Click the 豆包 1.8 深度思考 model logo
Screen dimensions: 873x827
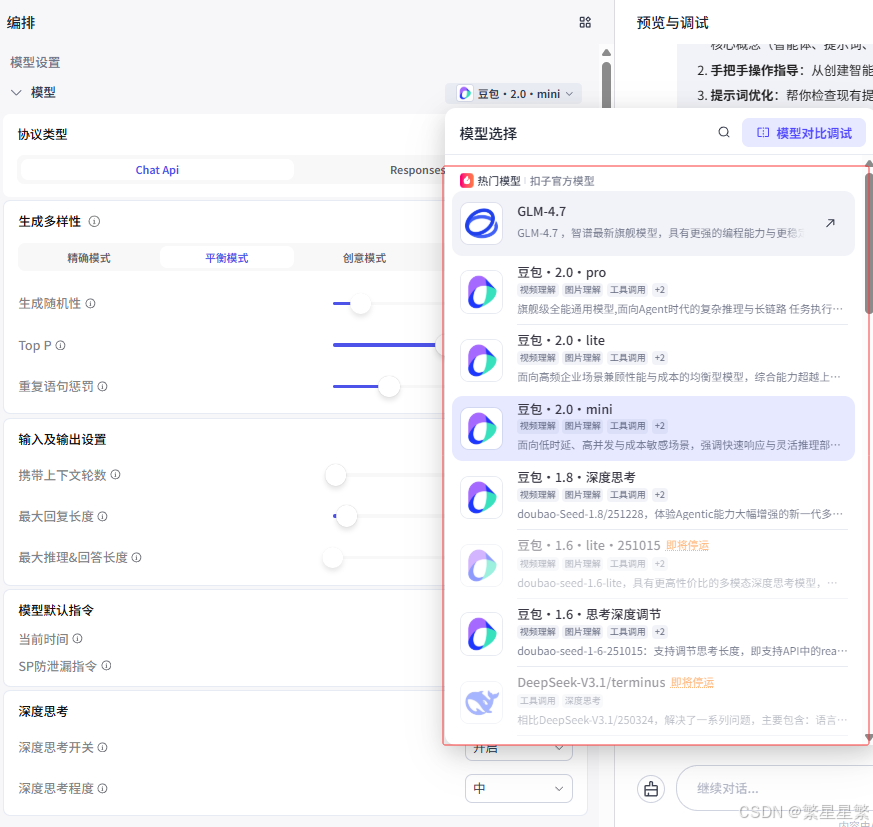point(482,497)
